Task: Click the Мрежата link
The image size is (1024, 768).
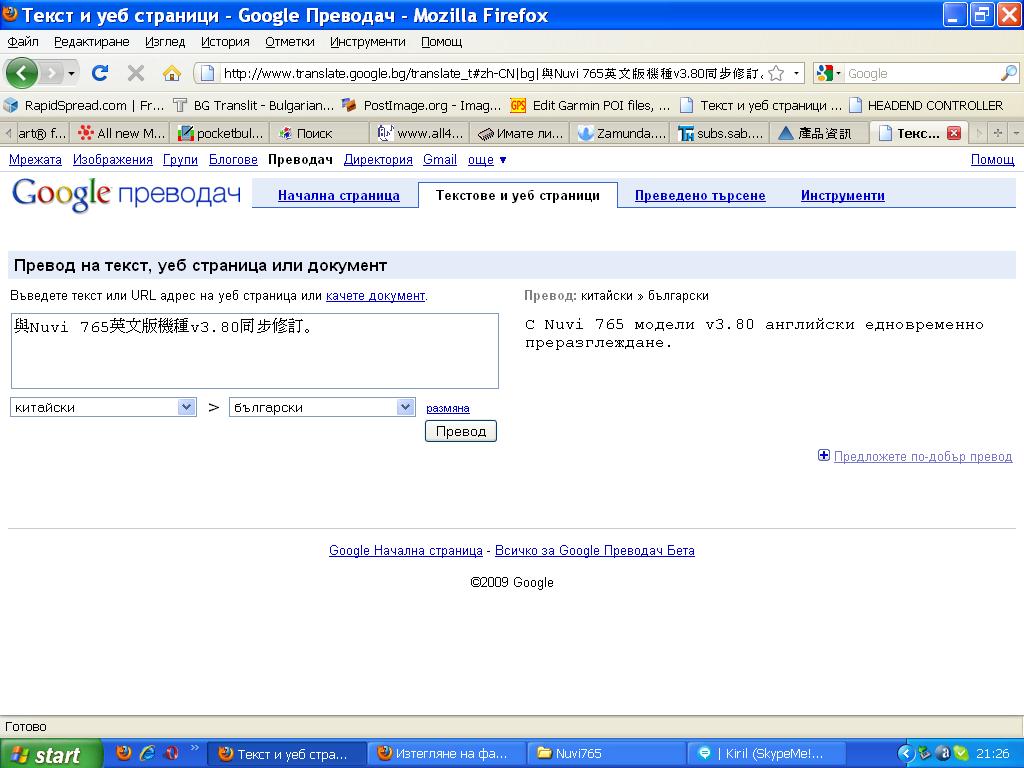Action: click(x=35, y=159)
